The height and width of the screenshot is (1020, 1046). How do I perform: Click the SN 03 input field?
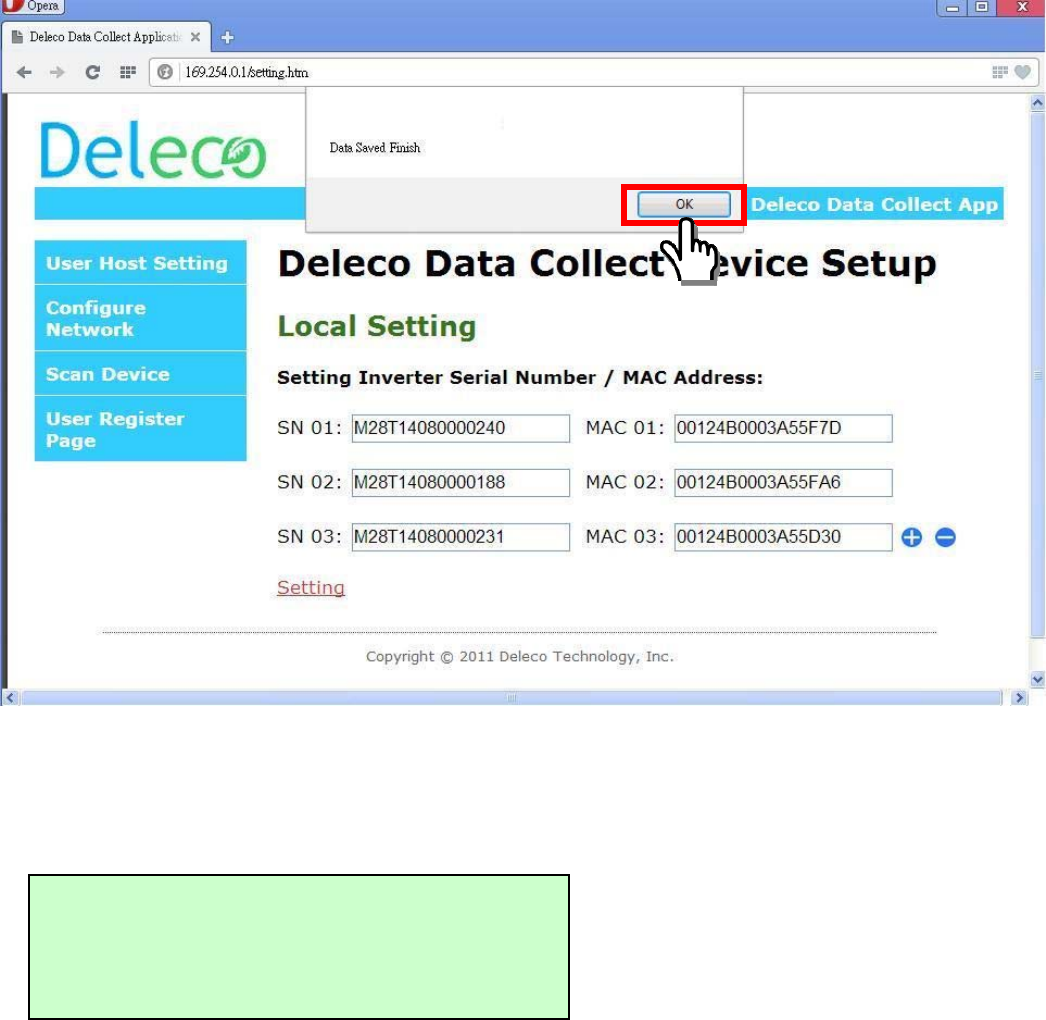pos(460,537)
